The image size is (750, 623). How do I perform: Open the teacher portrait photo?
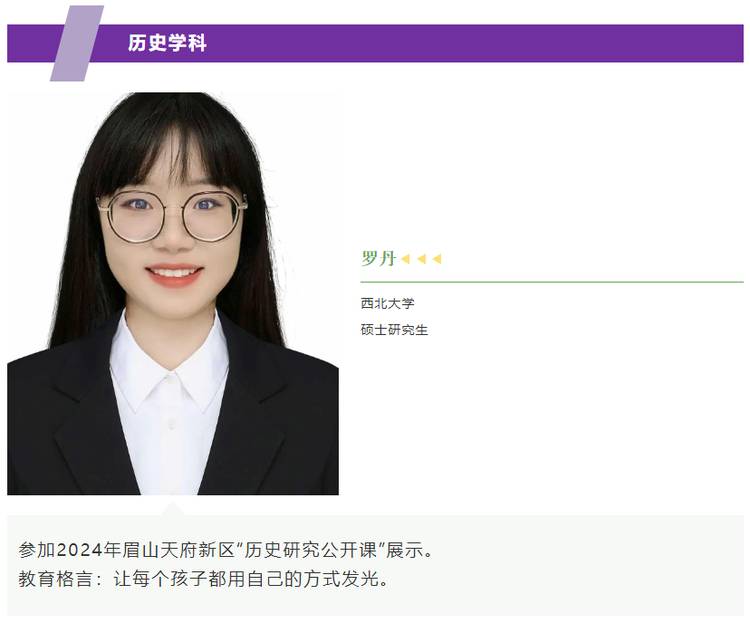point(173,293)
